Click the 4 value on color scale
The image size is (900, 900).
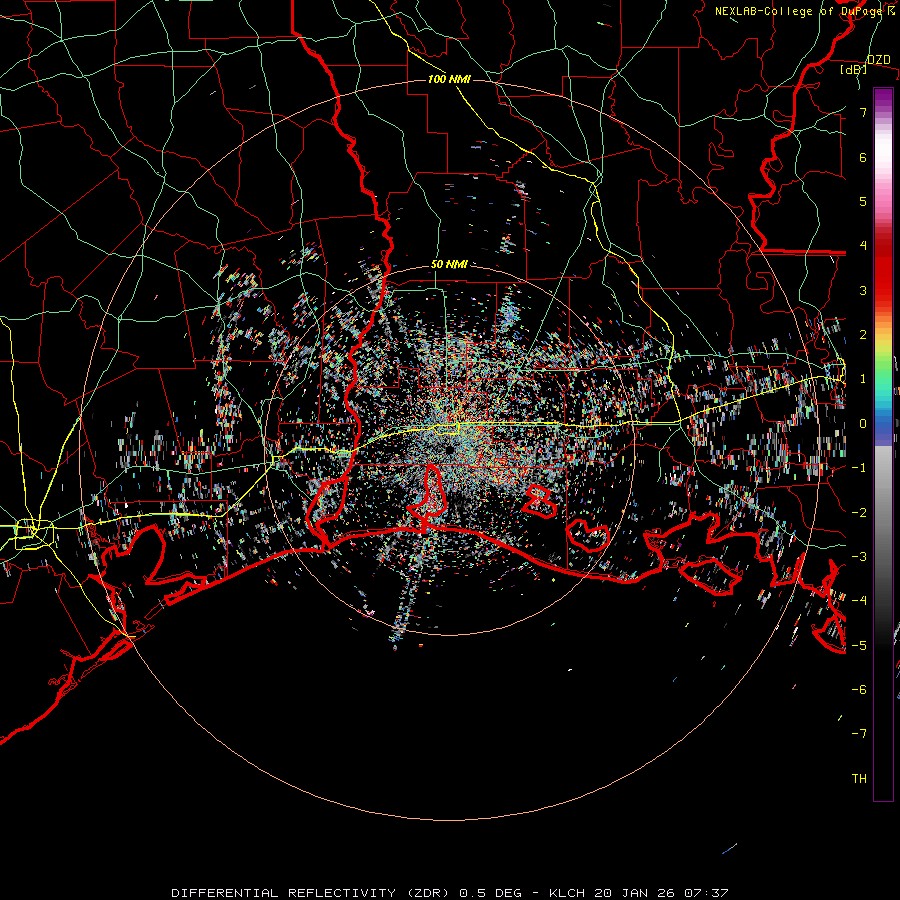(863, 246)
